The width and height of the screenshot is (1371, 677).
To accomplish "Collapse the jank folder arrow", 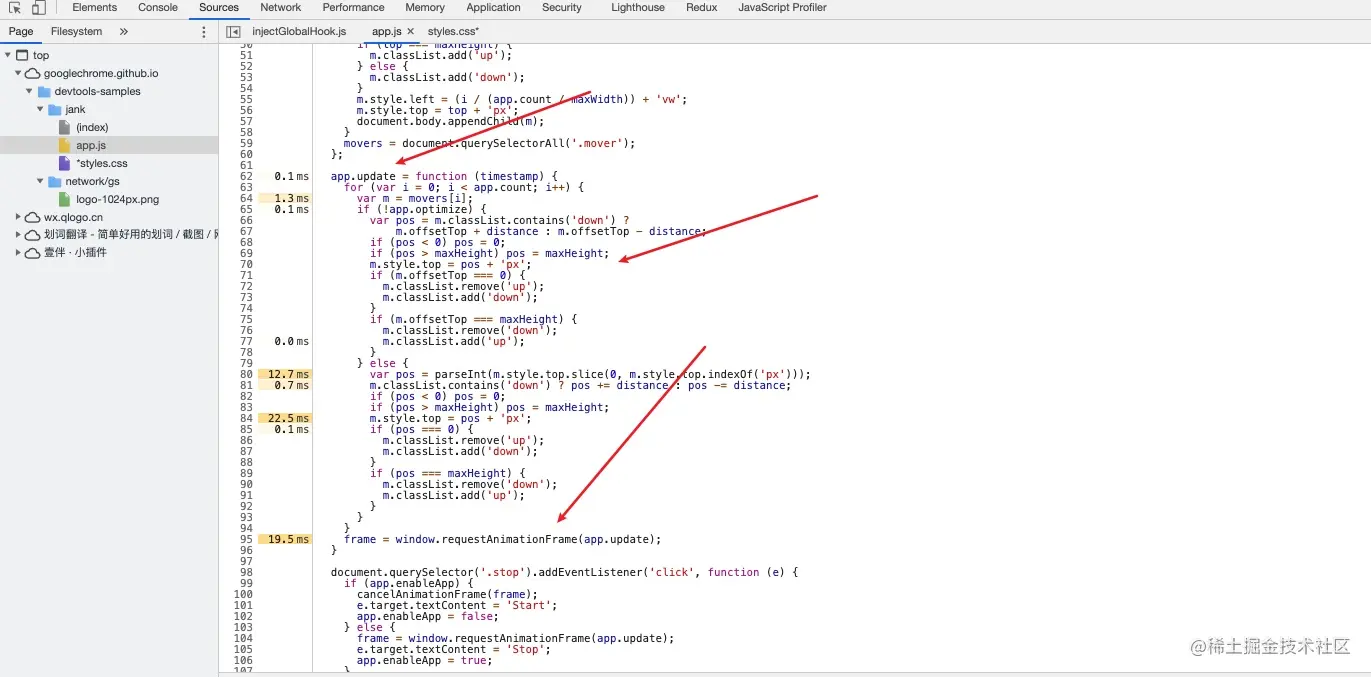I will pos(41,109).
